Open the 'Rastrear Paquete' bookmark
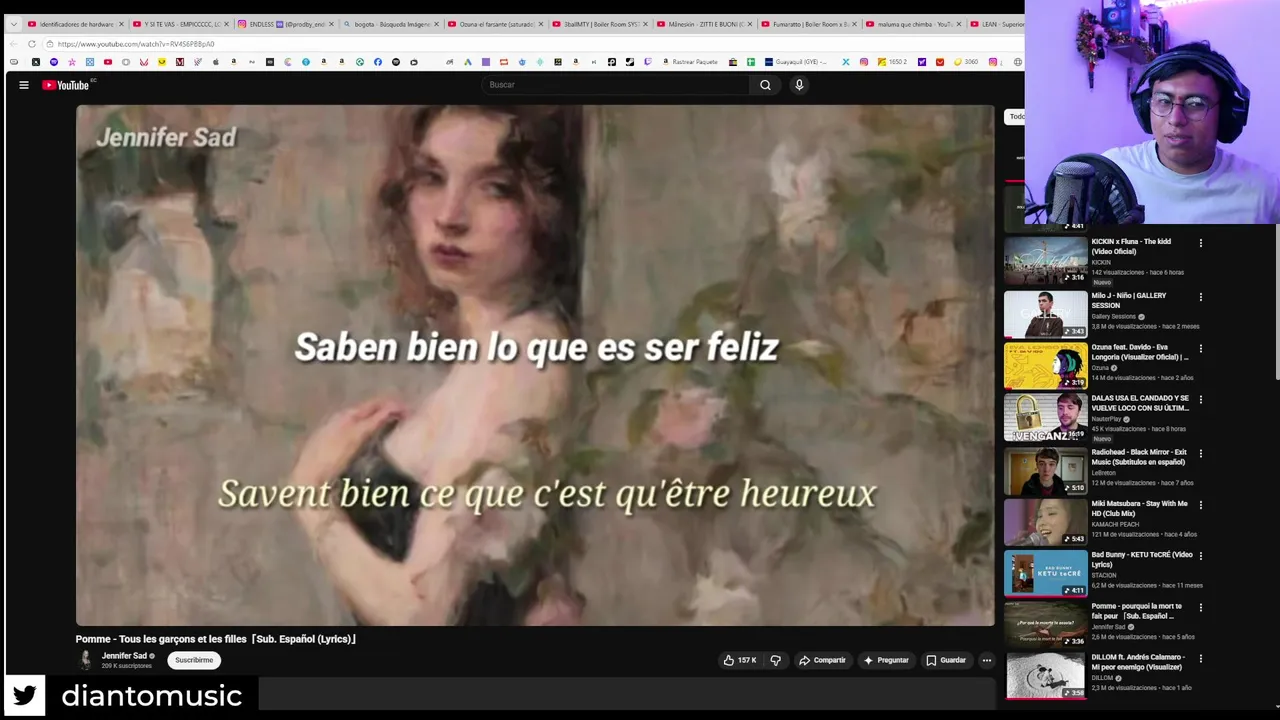This screenshot has width=1280, height=720. click(691, 62)
